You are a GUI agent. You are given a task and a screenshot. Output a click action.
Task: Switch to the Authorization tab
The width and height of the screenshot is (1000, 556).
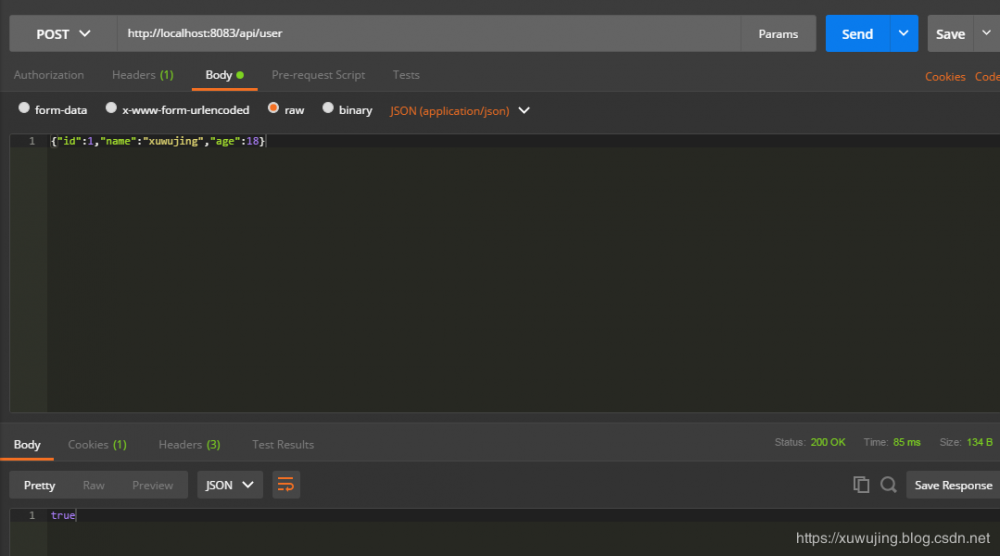click(x=48, y=75)
